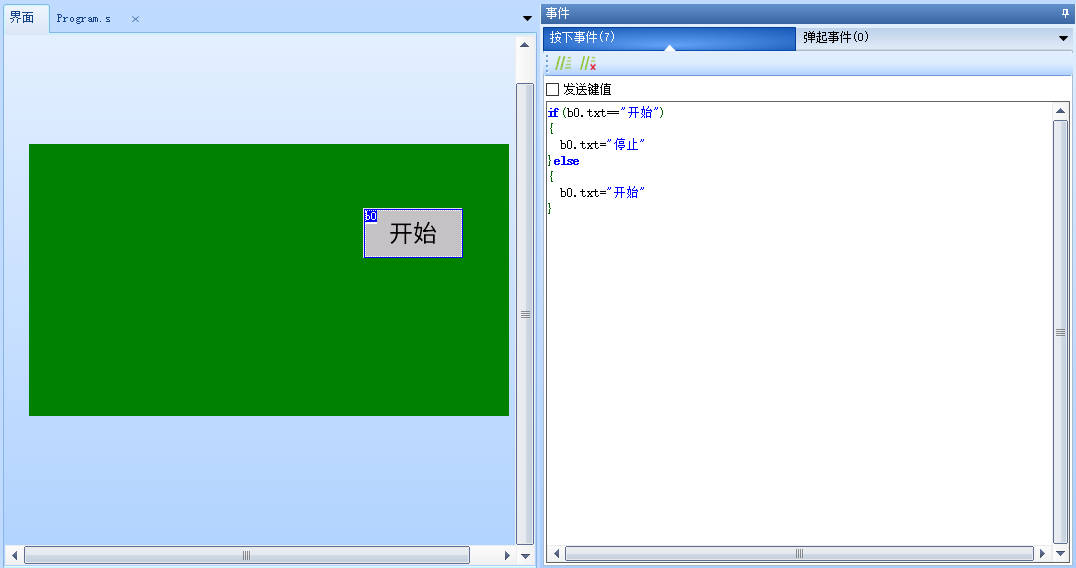Click design canvas horizontal scroll left arrow
Screen dimensions: 1076x568
pos(14,555)
